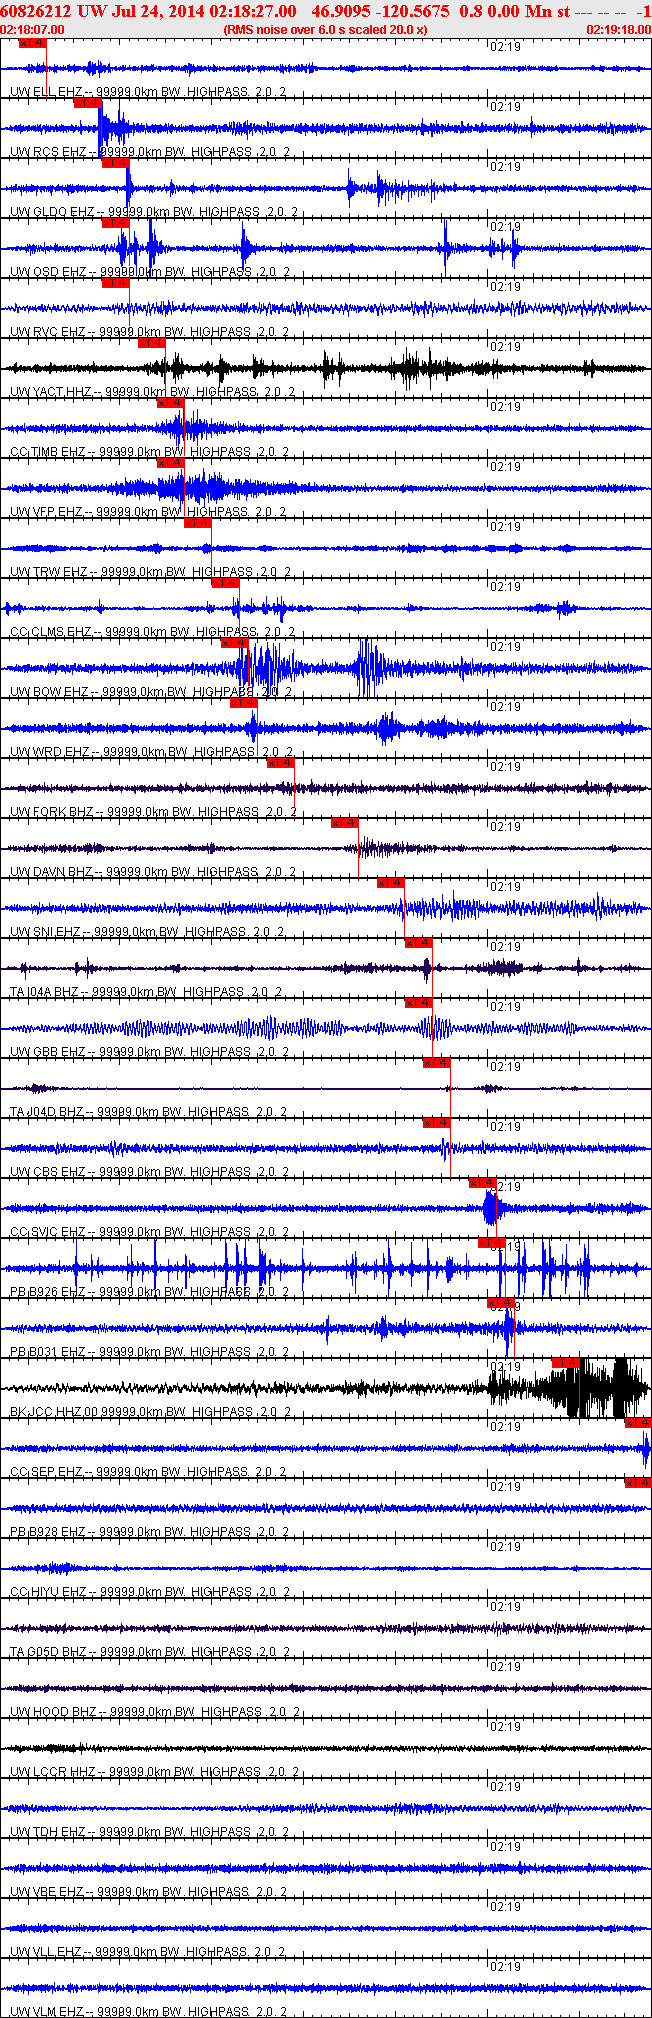This screenshot has height=2018, width=652.
Task: Select the red pick marker on the CLMS trace
Action: [x=225, y=583]
